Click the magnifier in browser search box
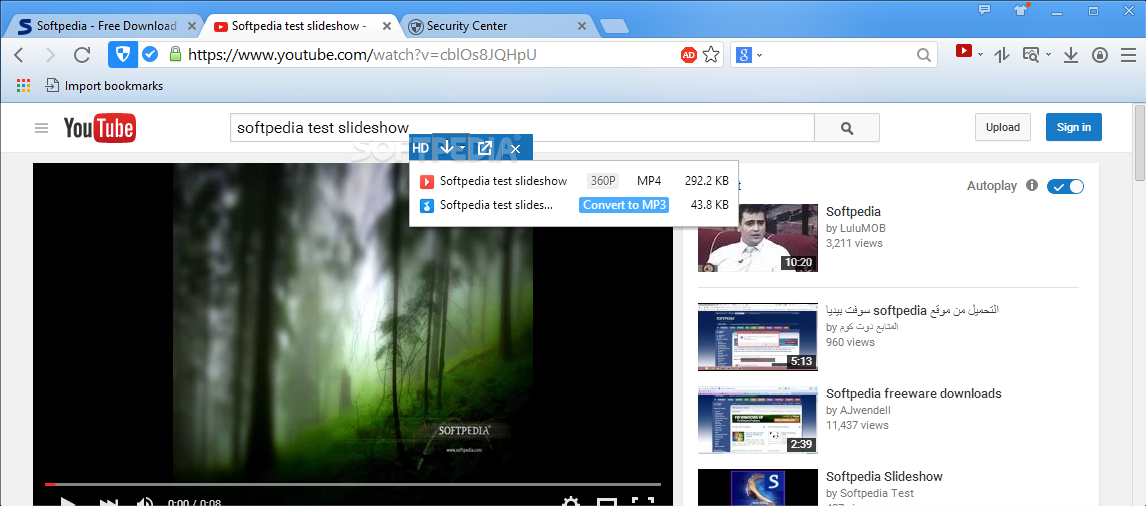 924,55
